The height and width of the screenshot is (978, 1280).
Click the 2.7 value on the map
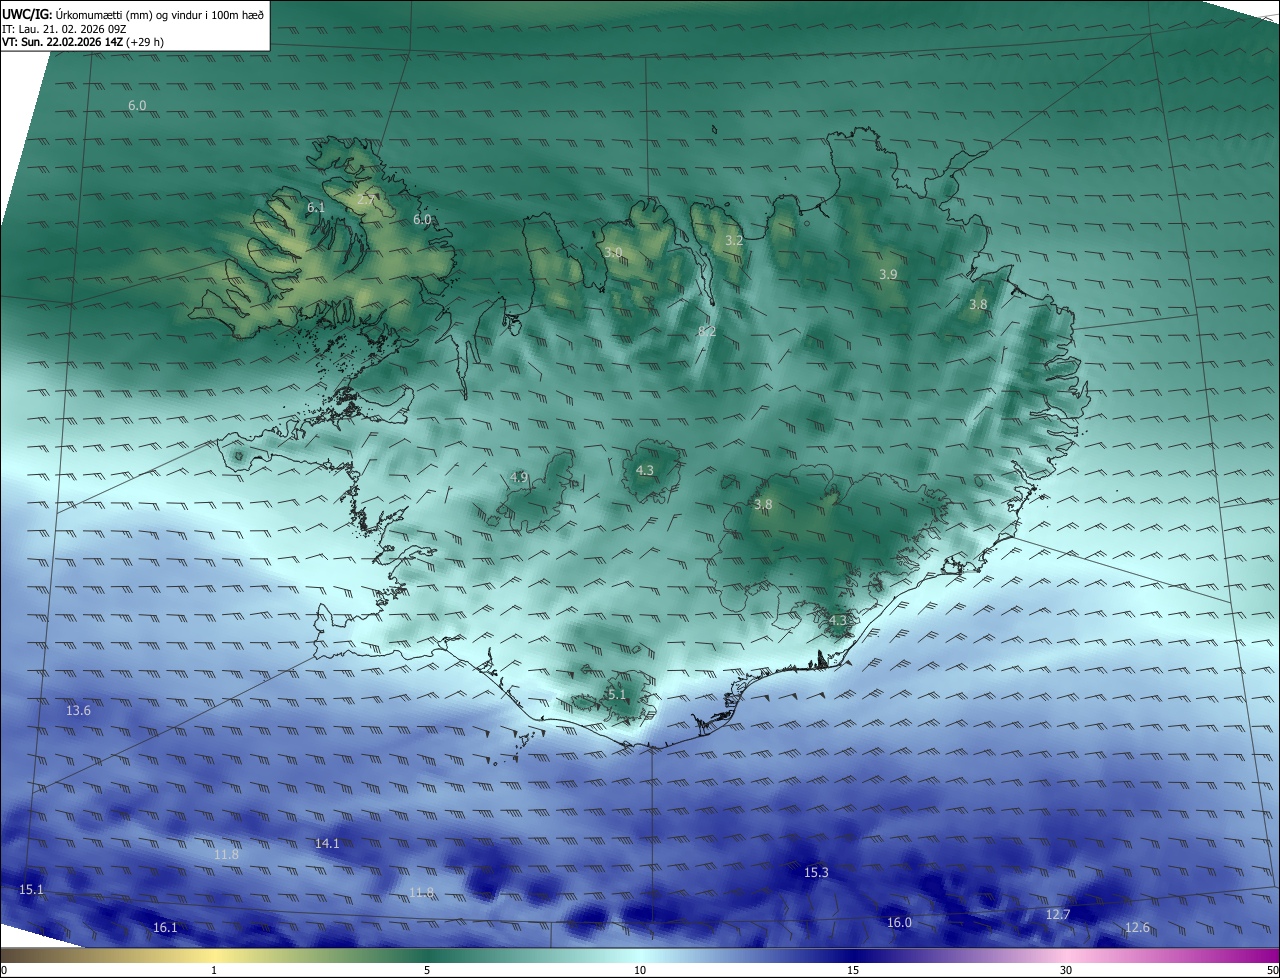[366, 200]
